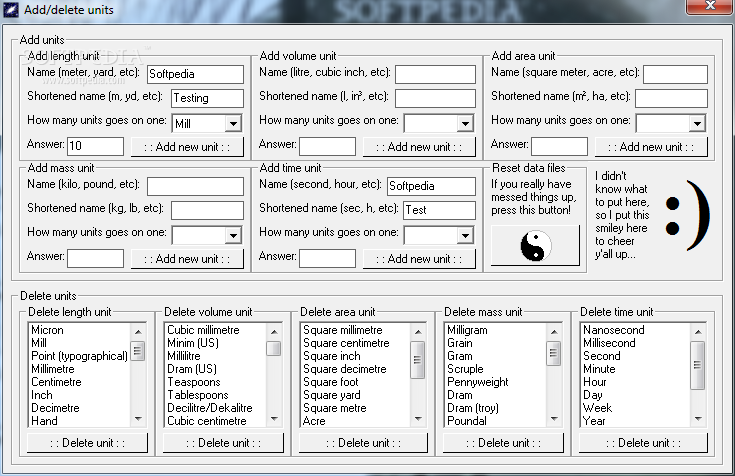
Task: Open the mass unit base dropdown
Action: (x=233, y=235)
